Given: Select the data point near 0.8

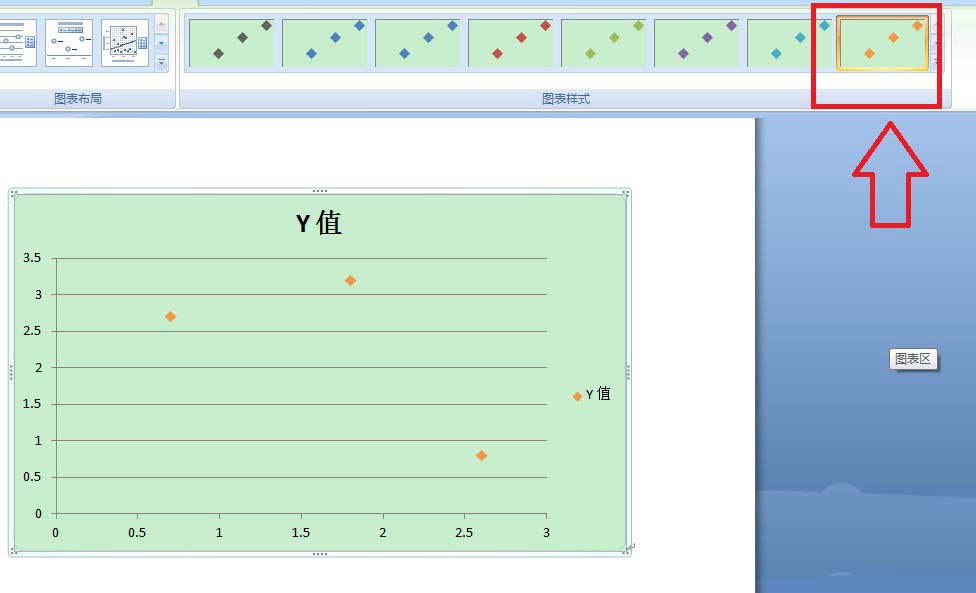Looking at the screenshot, I should click(x=481, y=455).
